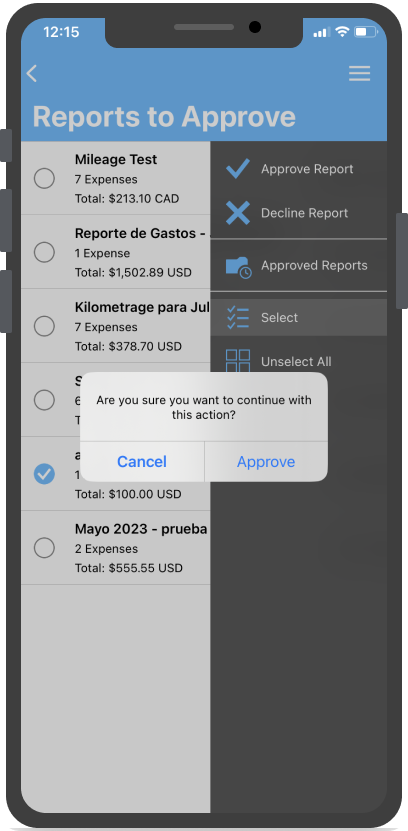Select the Reporte de Gastos radio button
Image resolution: width=408 pixels, height=831 pixels.
click(x=44, y=252)
